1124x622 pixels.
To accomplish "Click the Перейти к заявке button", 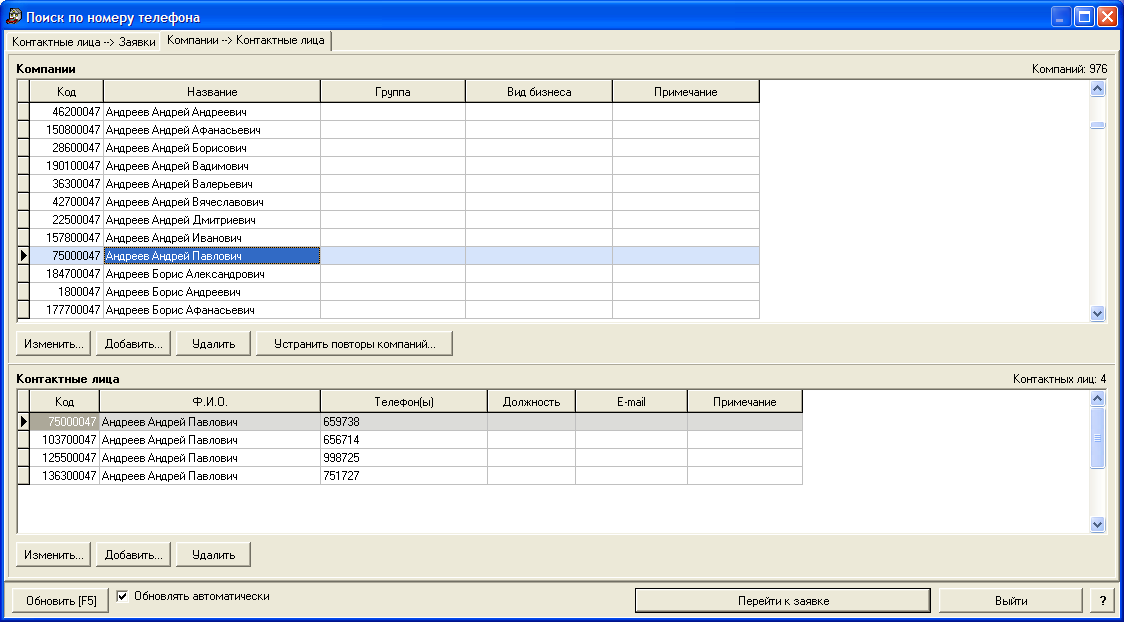I will pos(783,601).
